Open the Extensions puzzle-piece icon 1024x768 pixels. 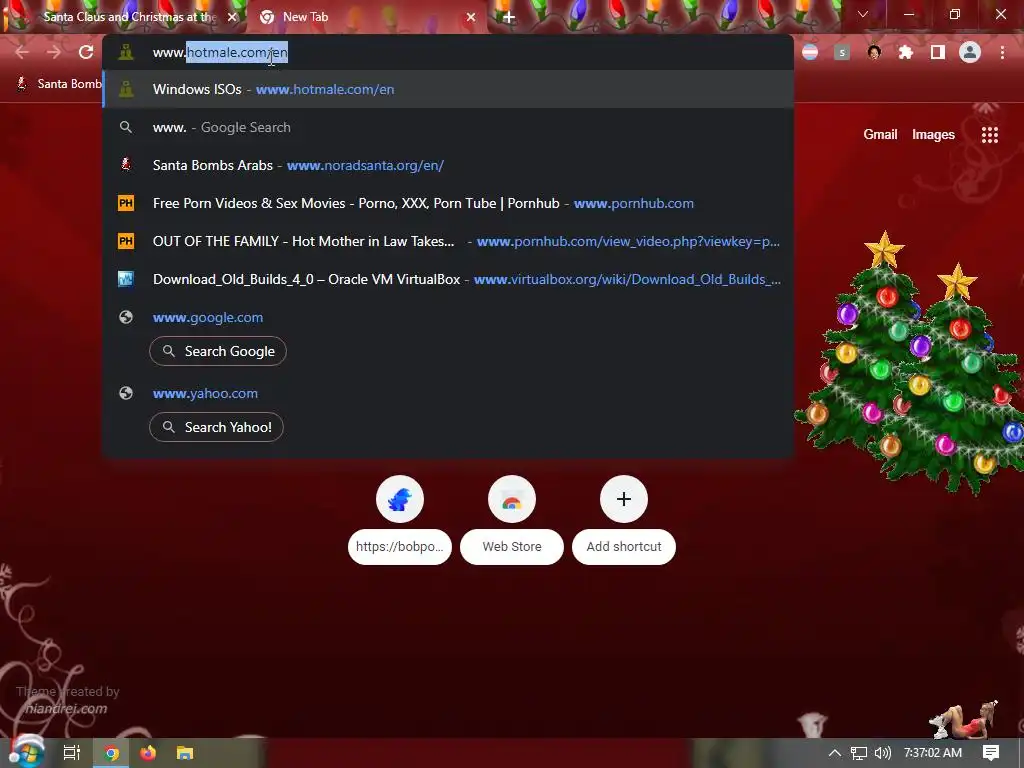point(906,52)
